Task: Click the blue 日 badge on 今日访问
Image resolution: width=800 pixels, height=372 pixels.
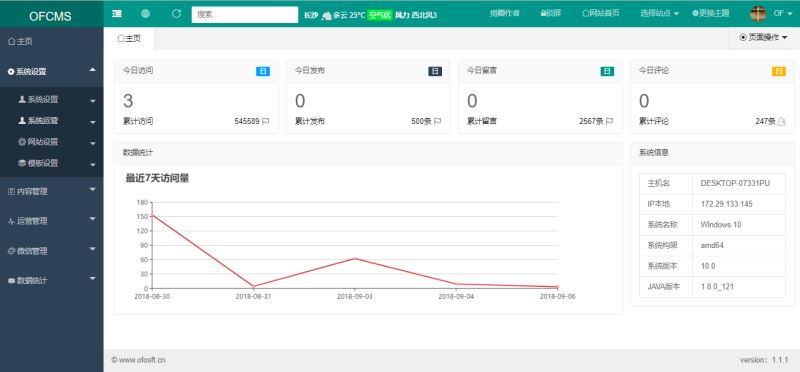Action: [x=263, y=71]
